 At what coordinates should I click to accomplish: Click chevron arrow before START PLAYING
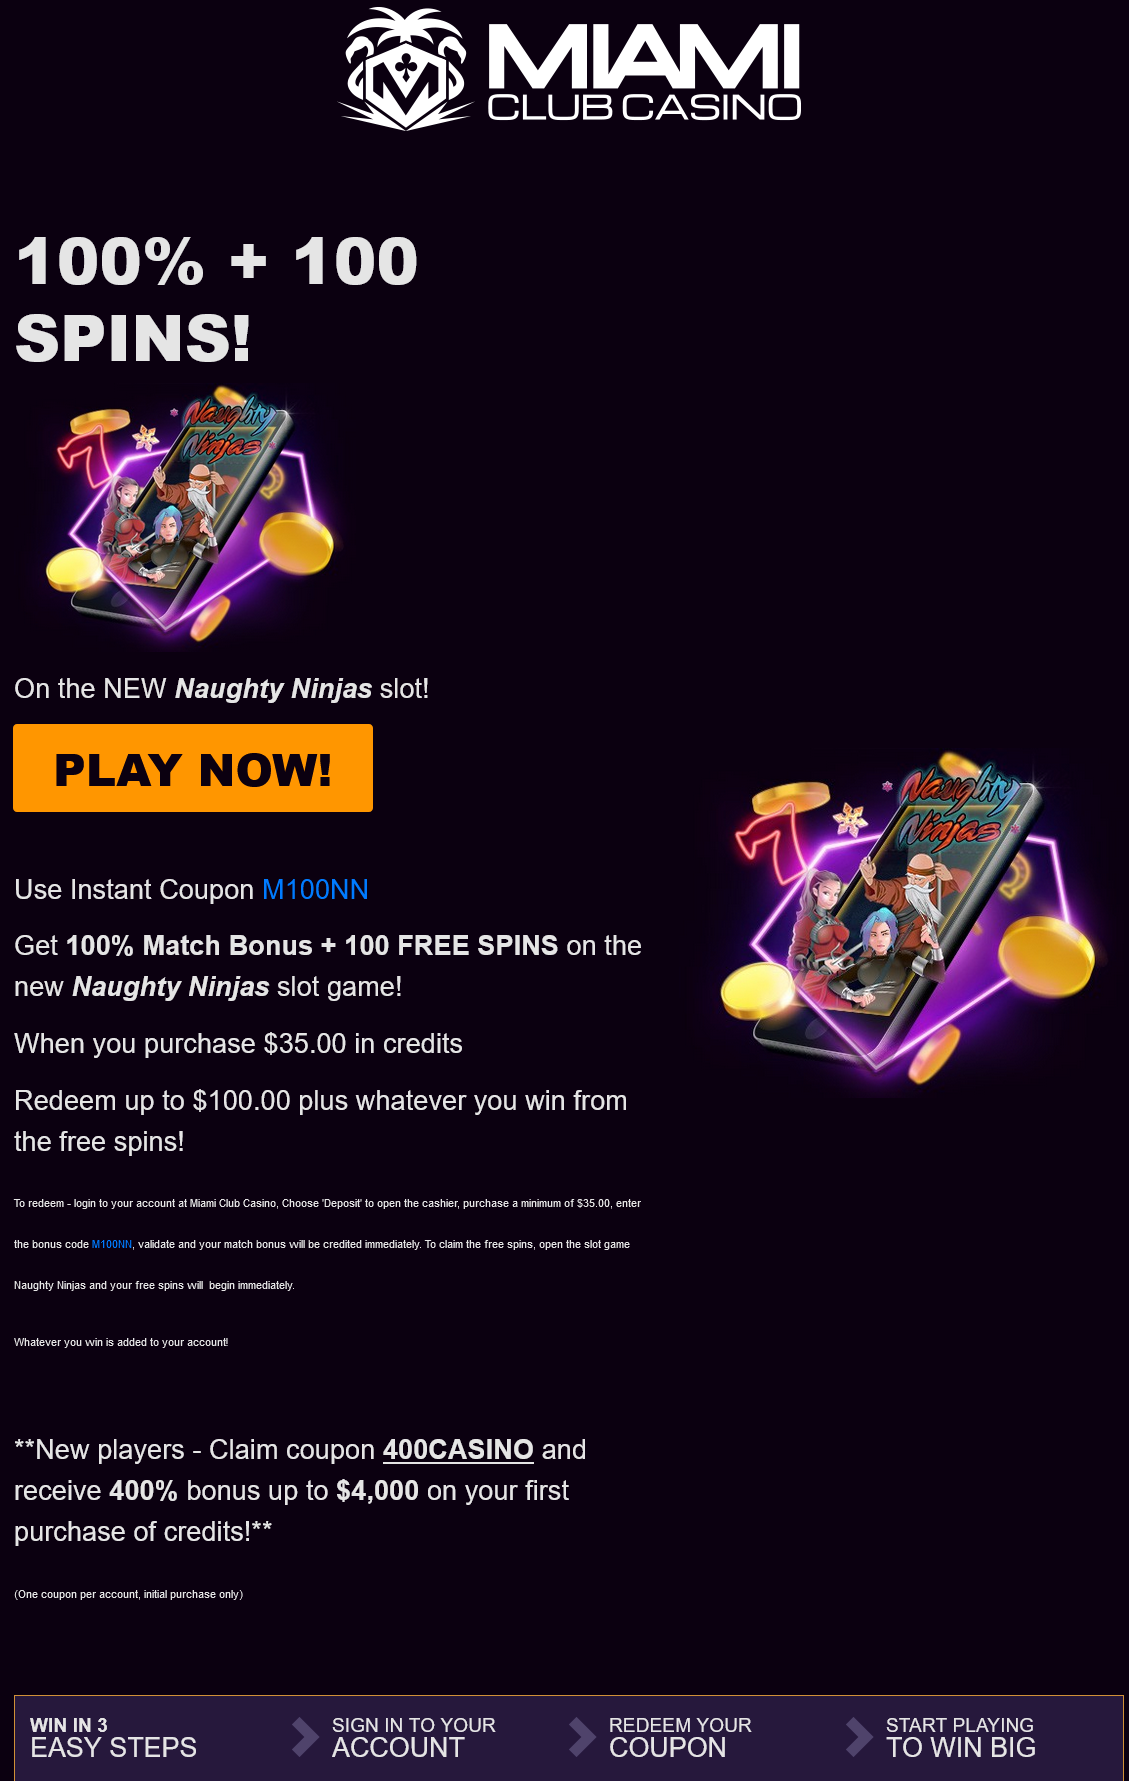[x=858, y=1737]
